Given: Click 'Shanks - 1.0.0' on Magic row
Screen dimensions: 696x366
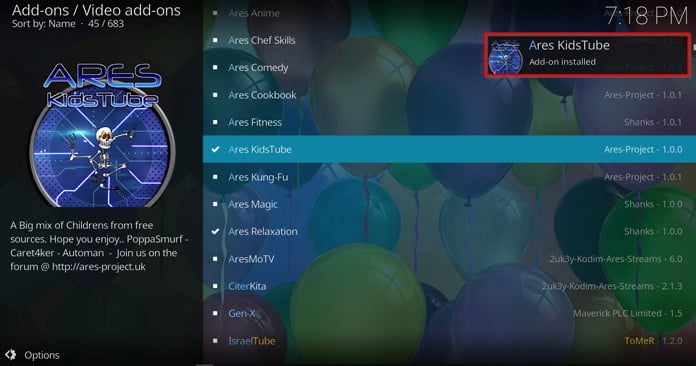Looking at the screenshot, I should [653, 204].
